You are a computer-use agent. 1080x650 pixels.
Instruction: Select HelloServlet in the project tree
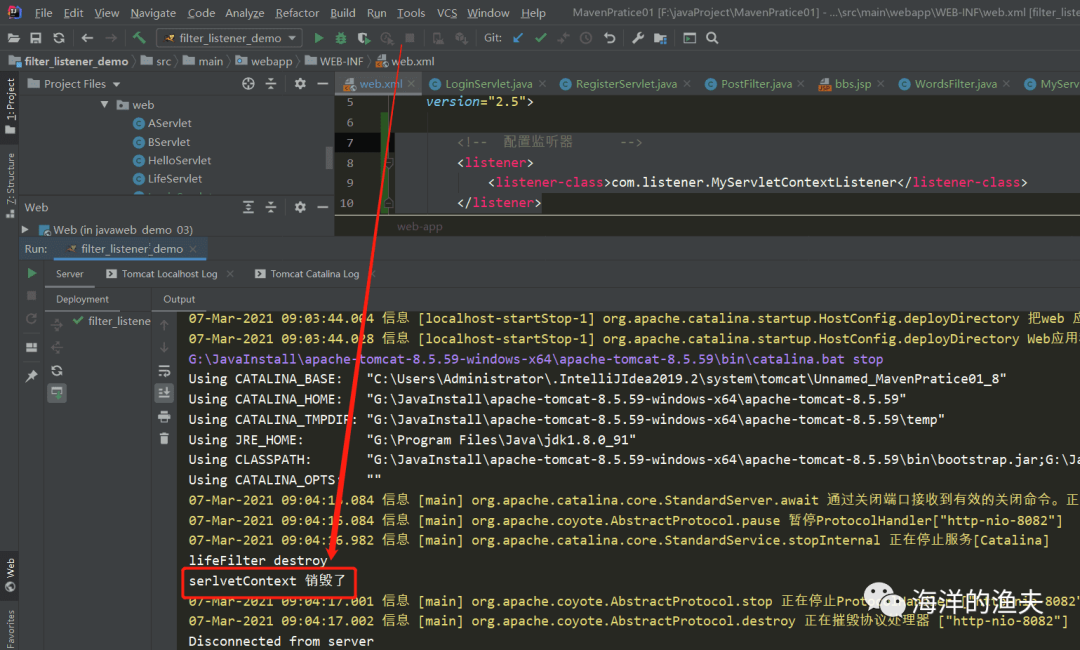[179, 160]
